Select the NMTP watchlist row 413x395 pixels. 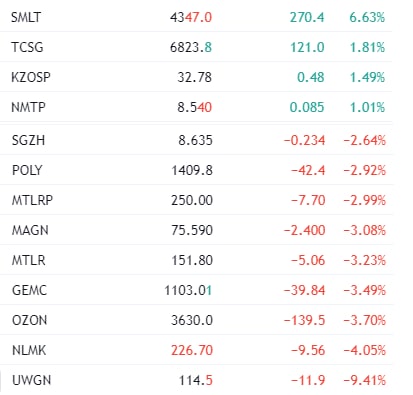tap(196, 107)
